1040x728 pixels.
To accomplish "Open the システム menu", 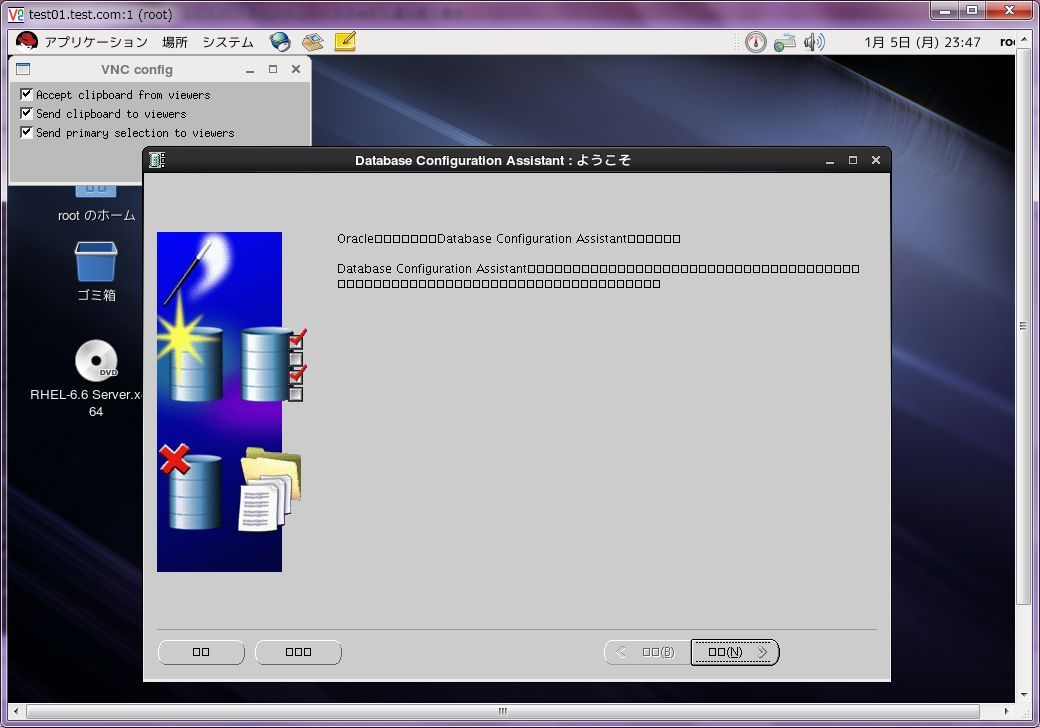I will pos(228,42).
